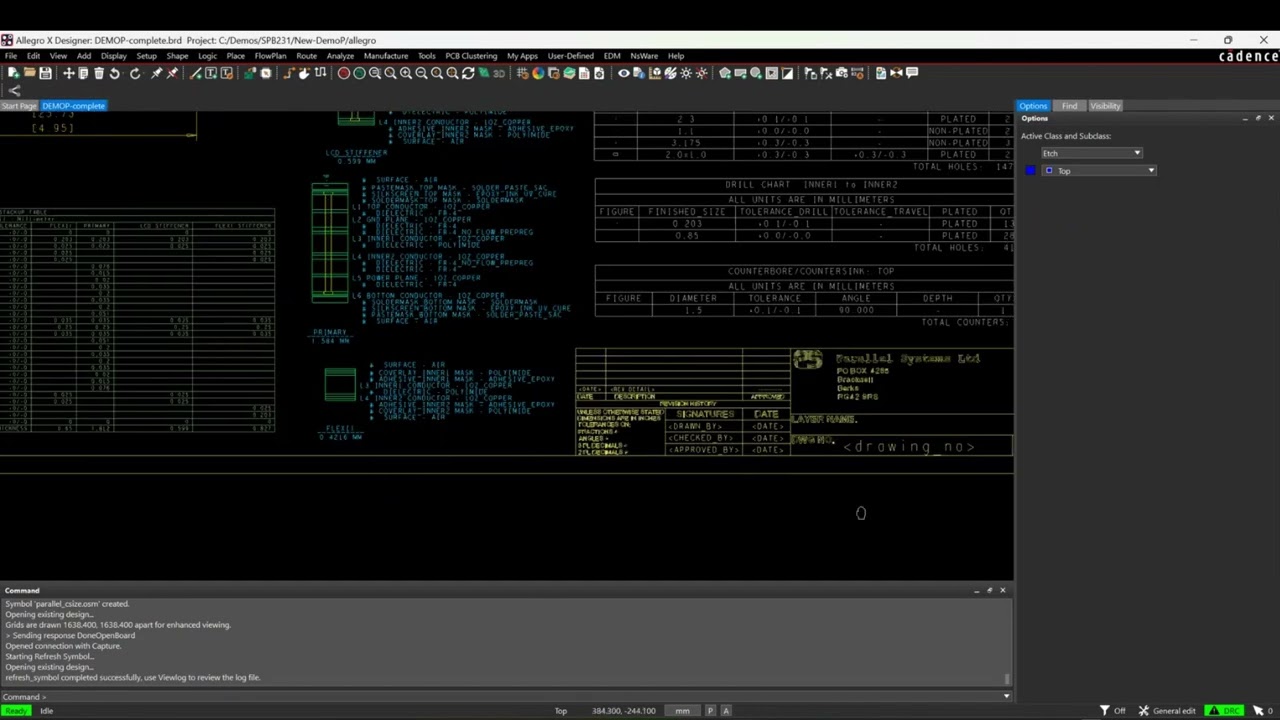This screenshot has height=720, width=1280.
Task: Open the grid settings toolbar icon
Action: pyautogui.click(x=523, y=73)
